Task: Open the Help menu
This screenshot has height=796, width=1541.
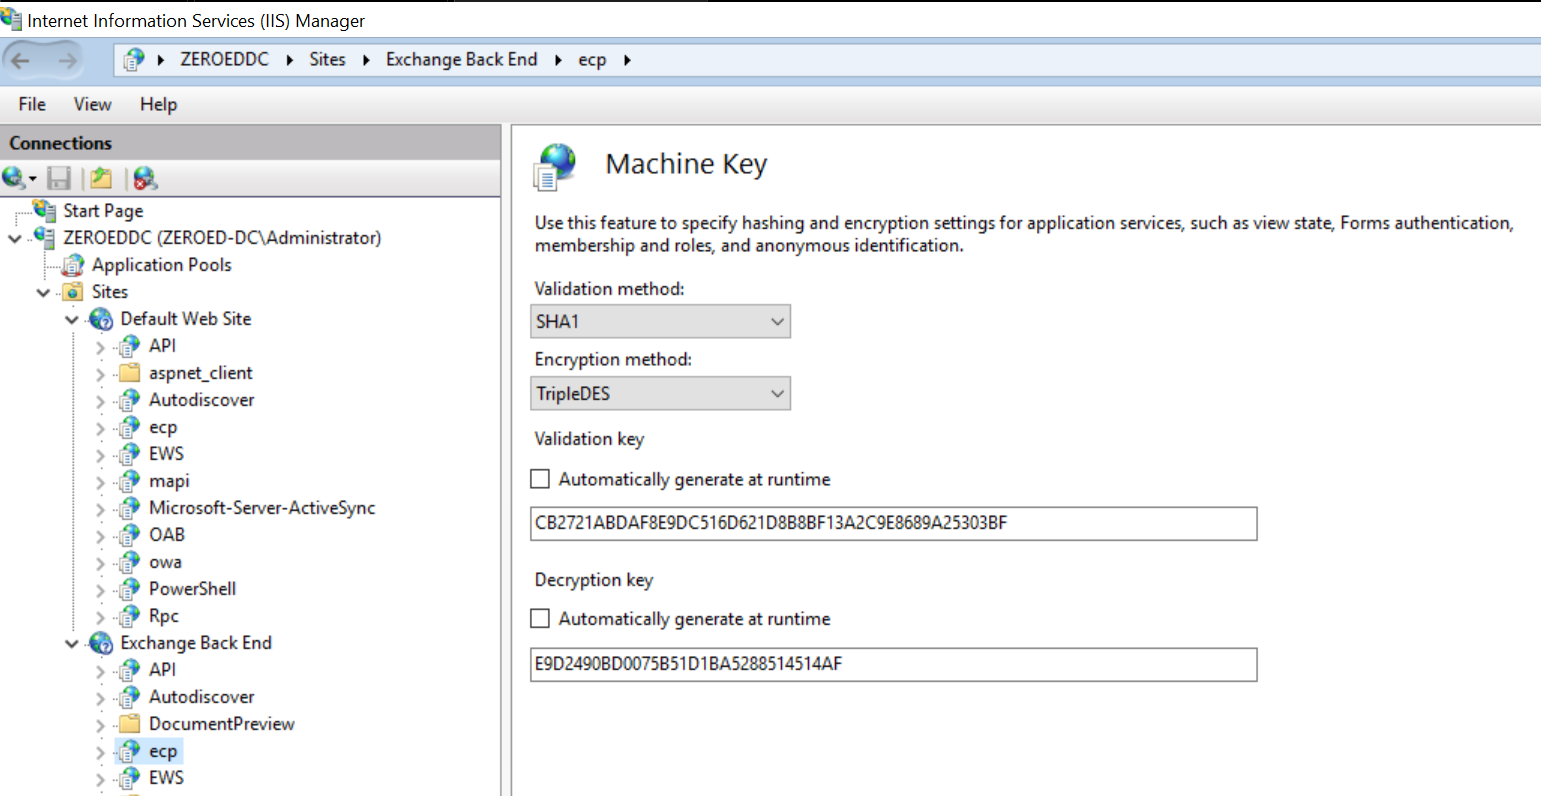Action: click(x=158, y=104)
